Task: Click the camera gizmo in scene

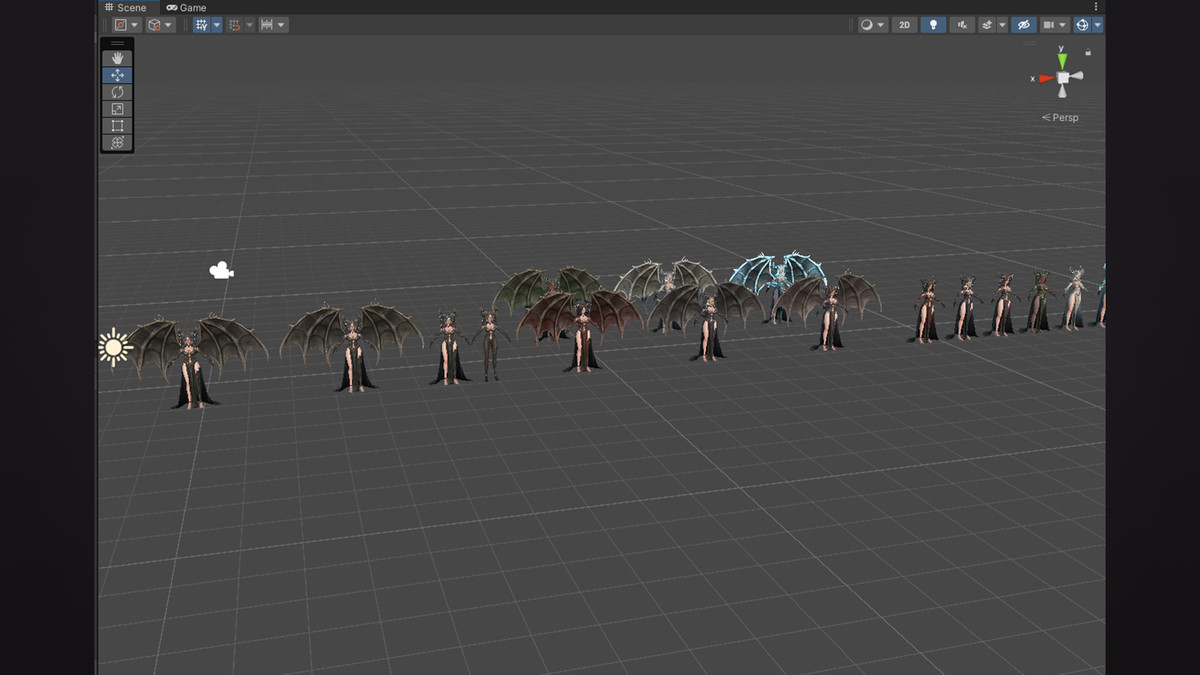Action: (x=221, y=270)
